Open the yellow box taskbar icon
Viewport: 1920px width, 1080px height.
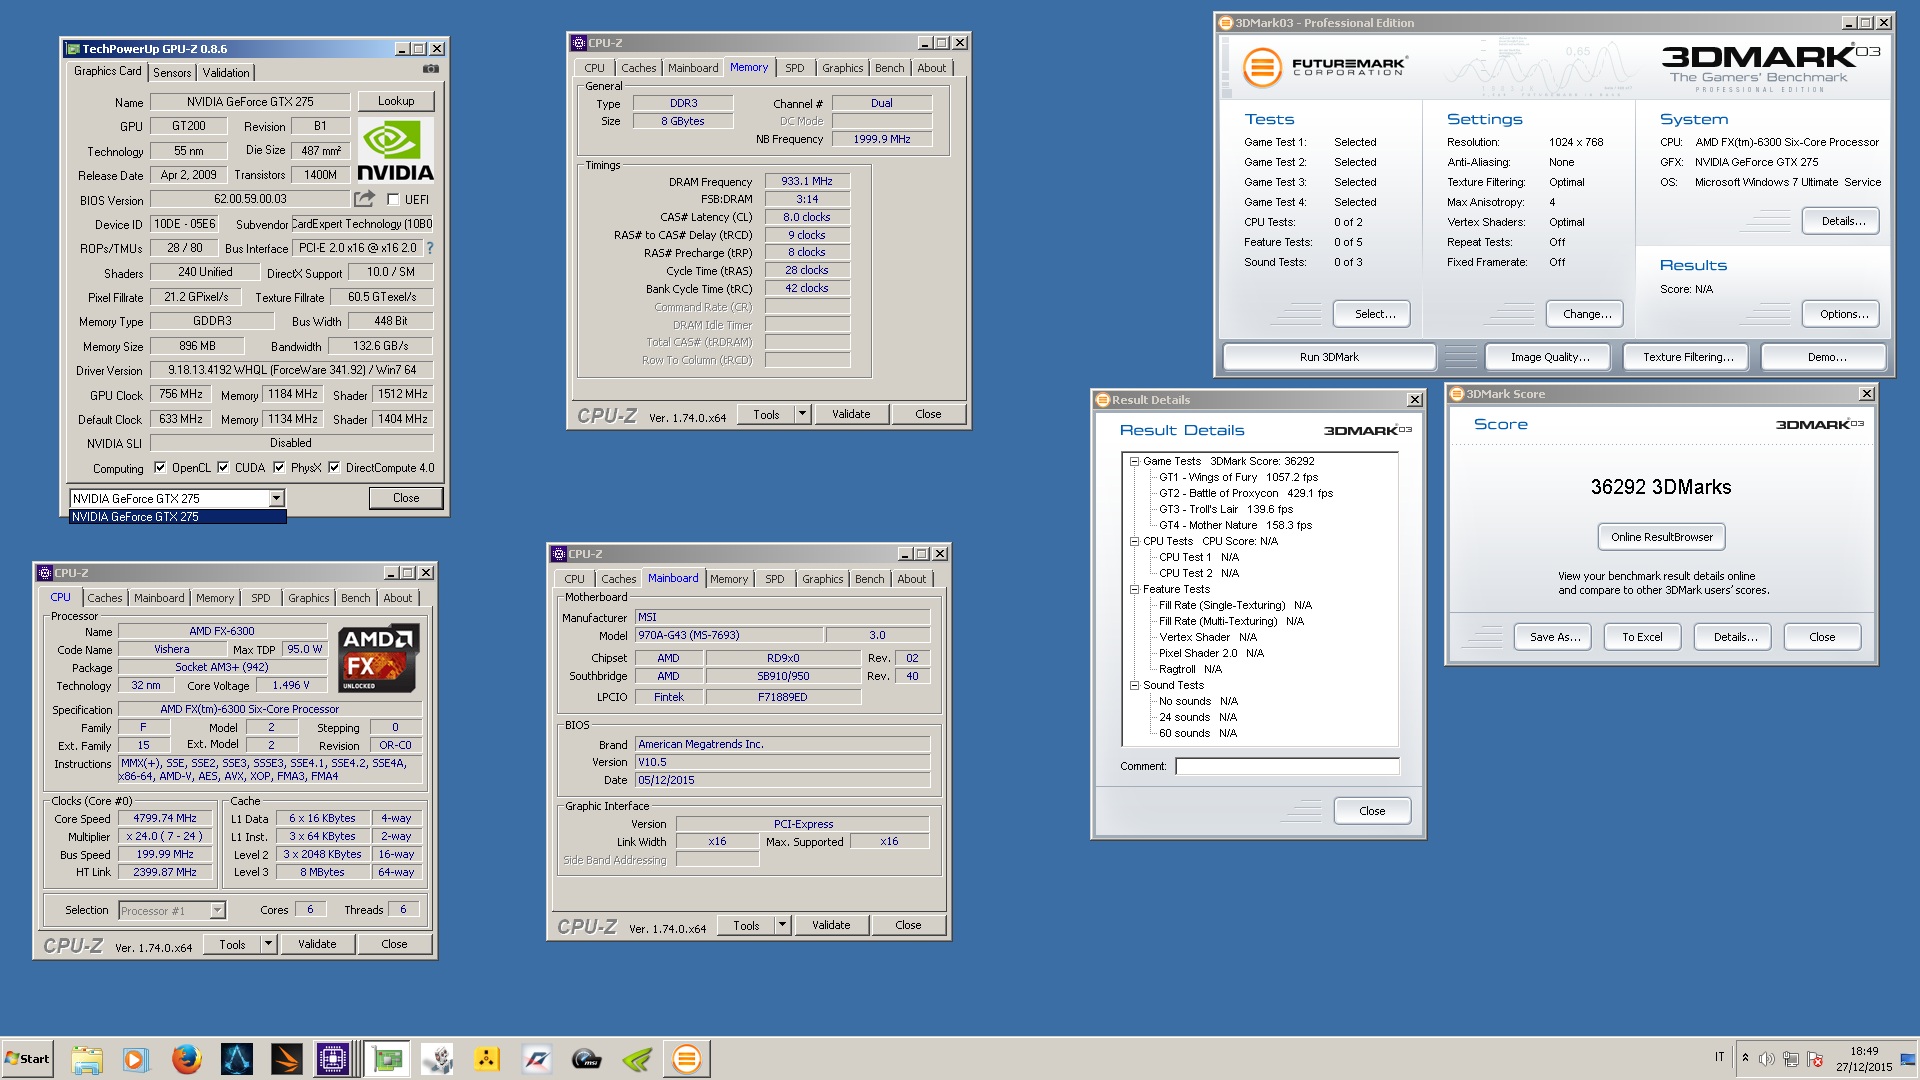tap(487, 1059)
